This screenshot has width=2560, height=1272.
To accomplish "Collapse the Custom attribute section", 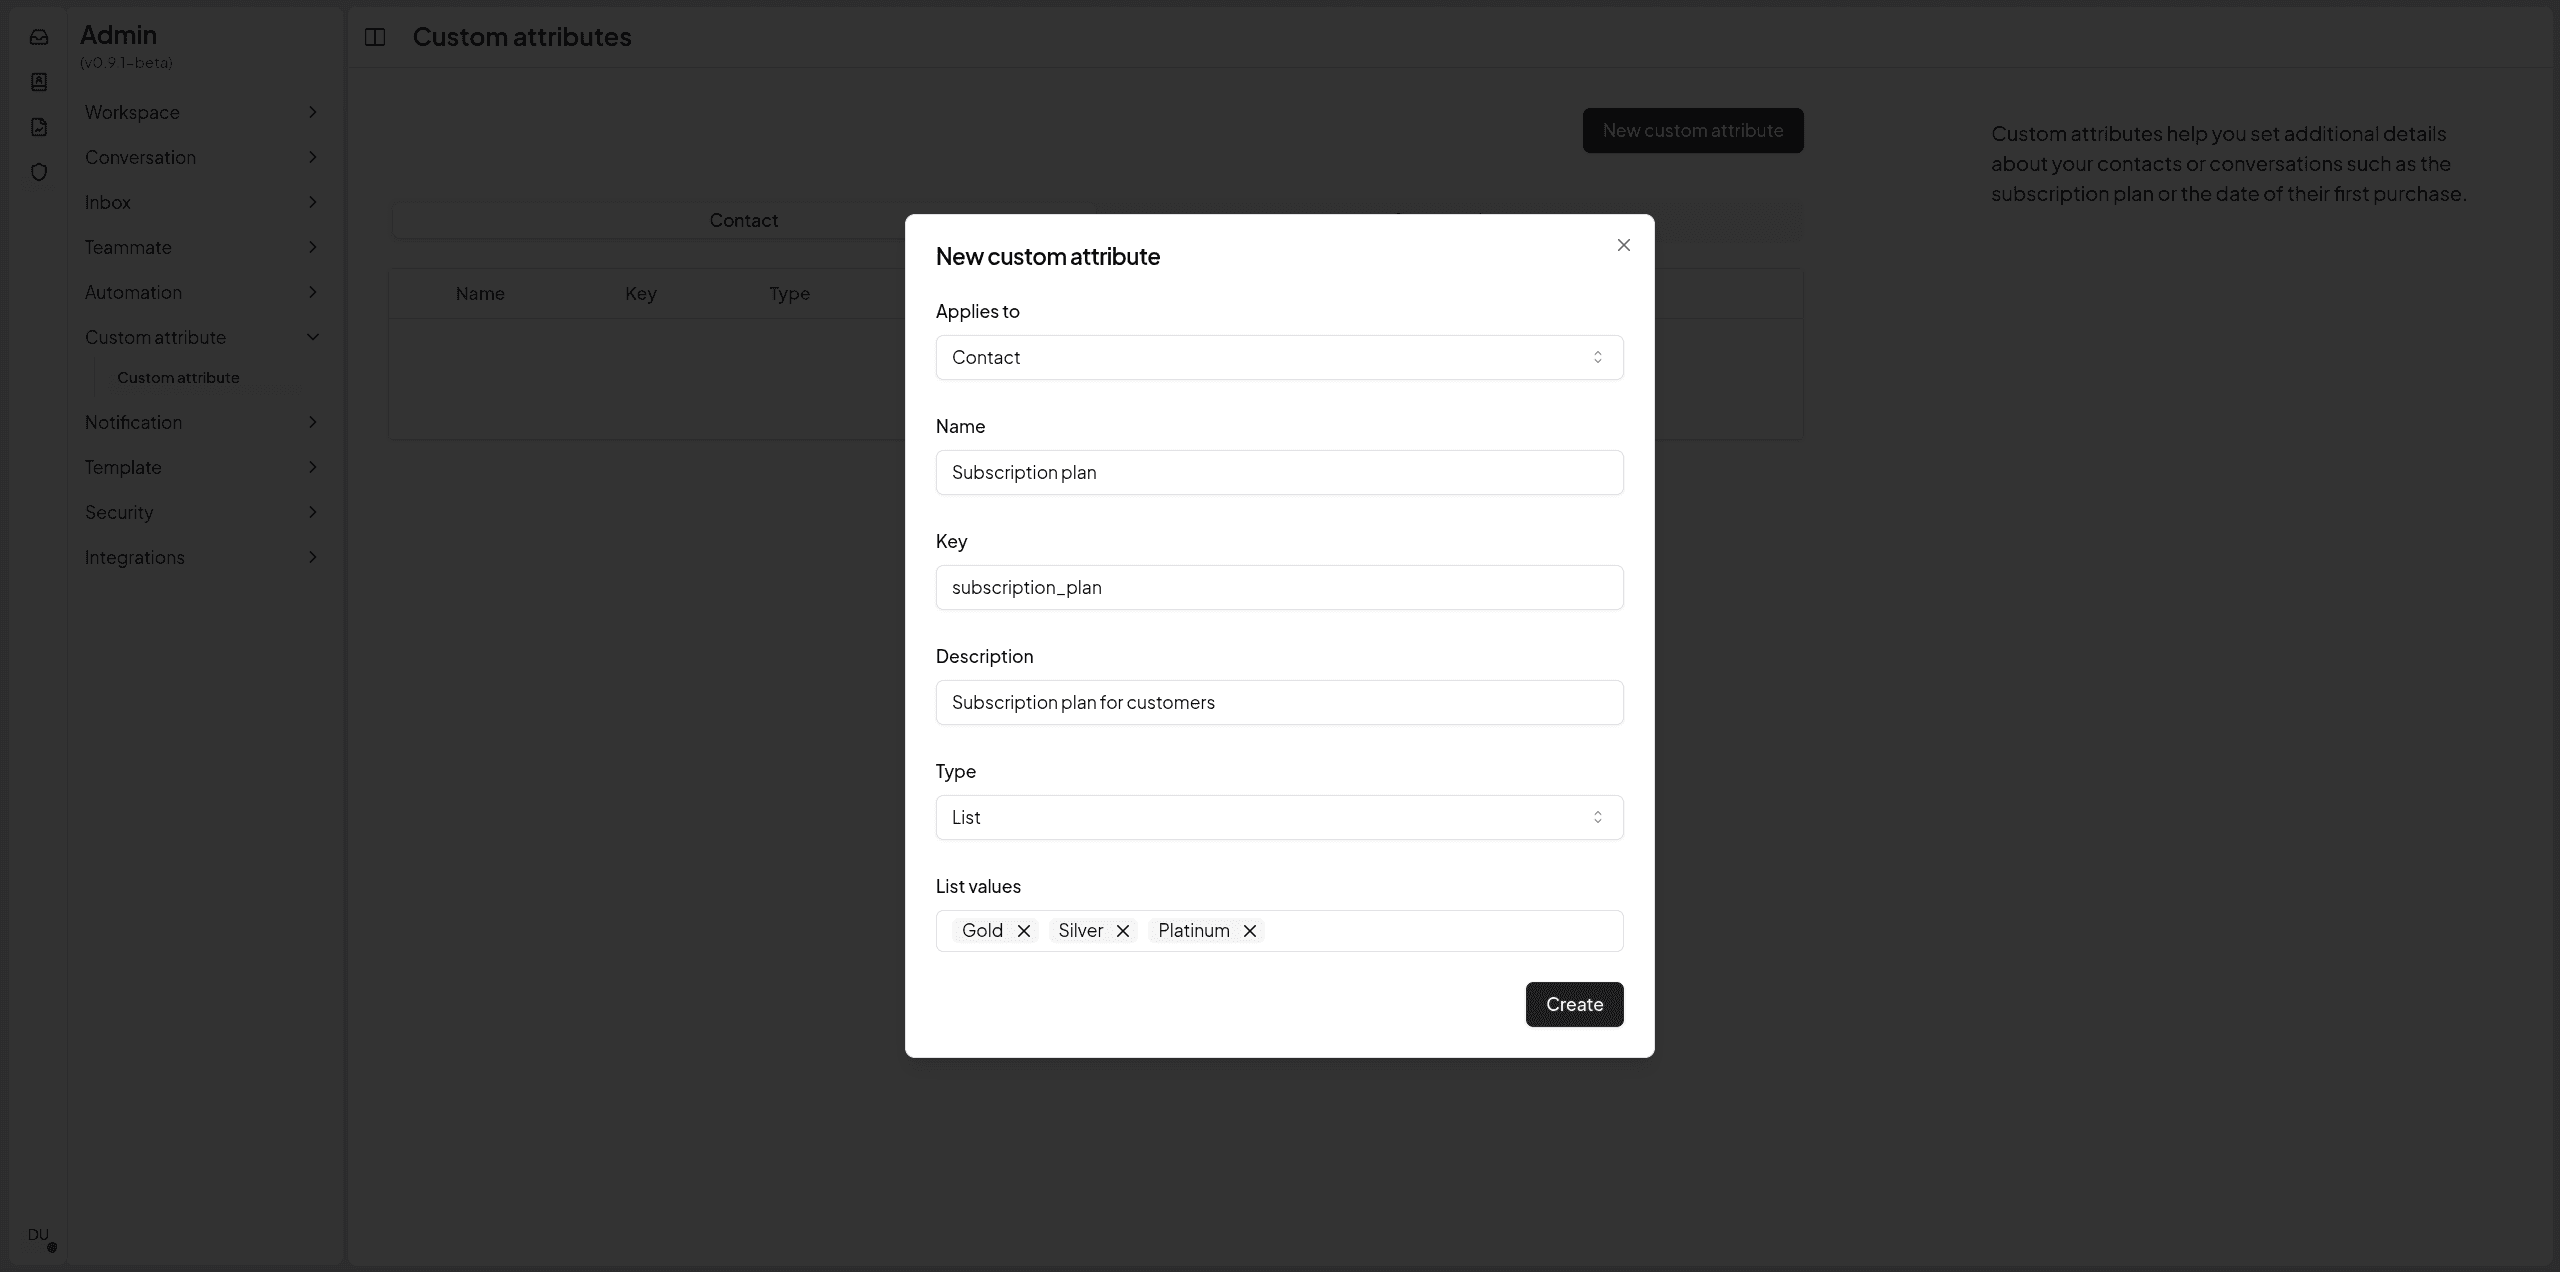I will (200, 337).
